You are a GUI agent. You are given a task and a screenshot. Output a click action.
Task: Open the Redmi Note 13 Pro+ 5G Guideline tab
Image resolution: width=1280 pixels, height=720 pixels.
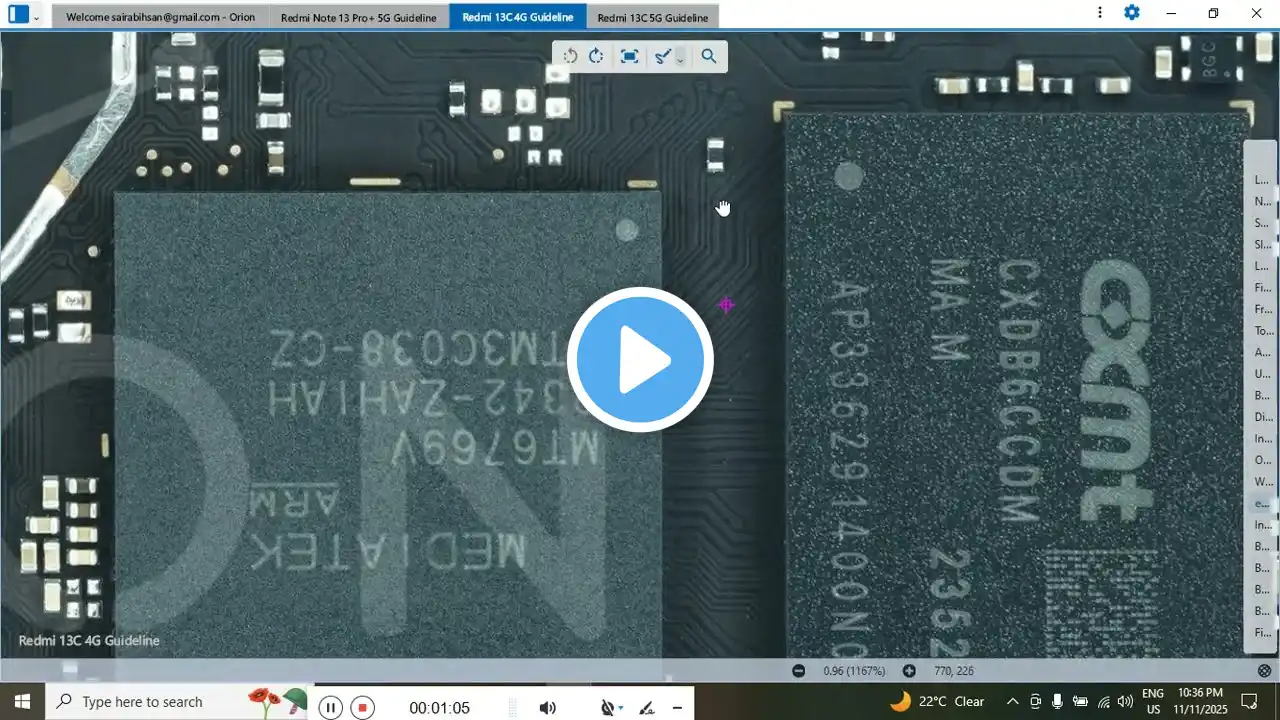(x=358, y=17)
